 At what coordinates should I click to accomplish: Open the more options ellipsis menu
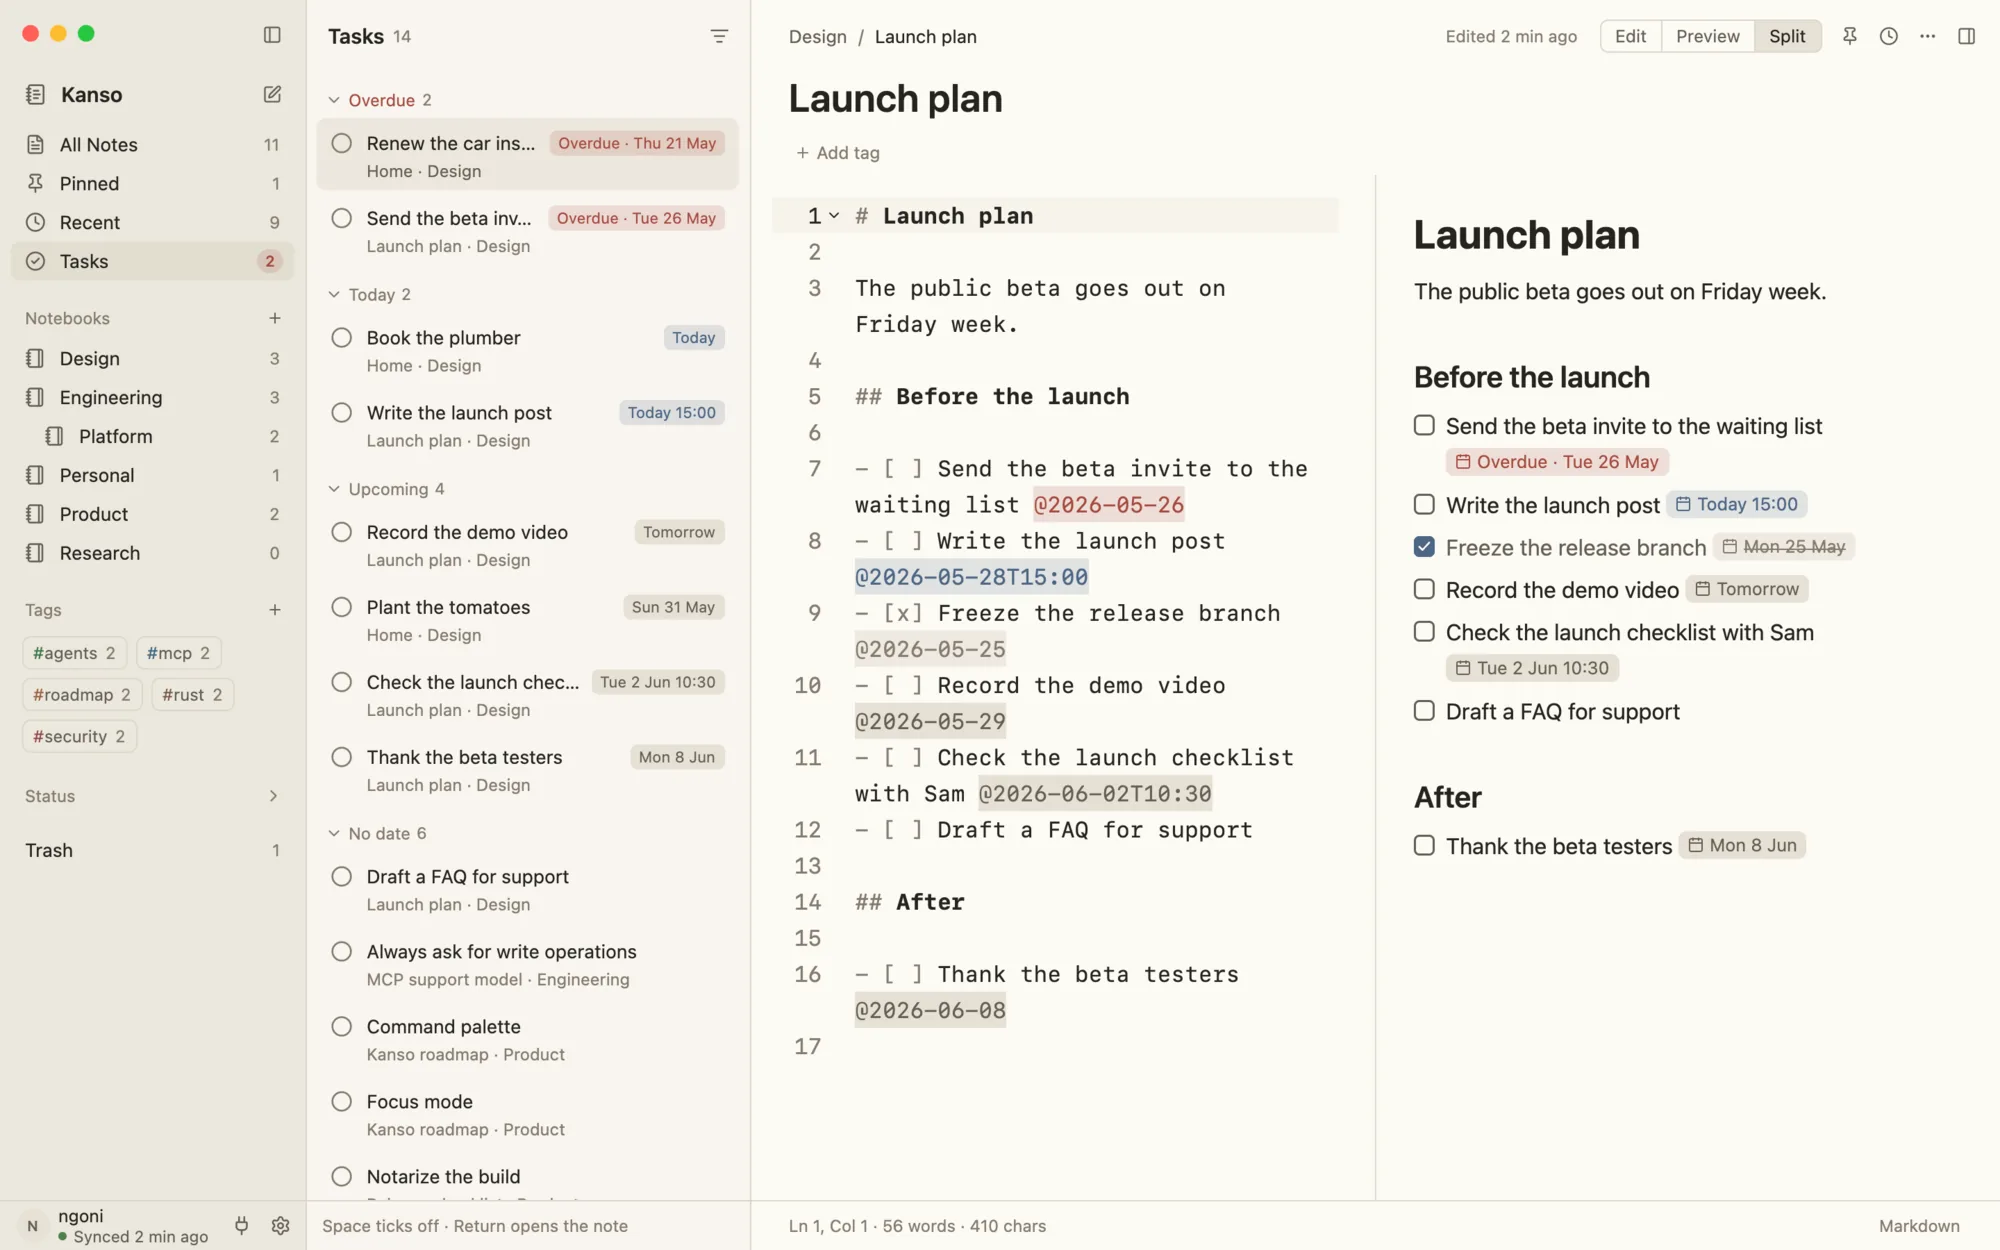1927,36
